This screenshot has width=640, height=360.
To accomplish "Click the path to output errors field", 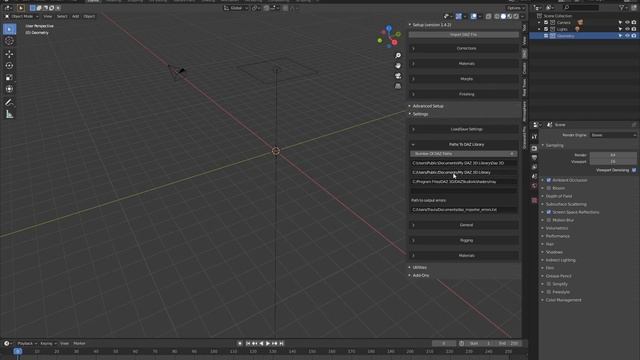I will [464, 209].
